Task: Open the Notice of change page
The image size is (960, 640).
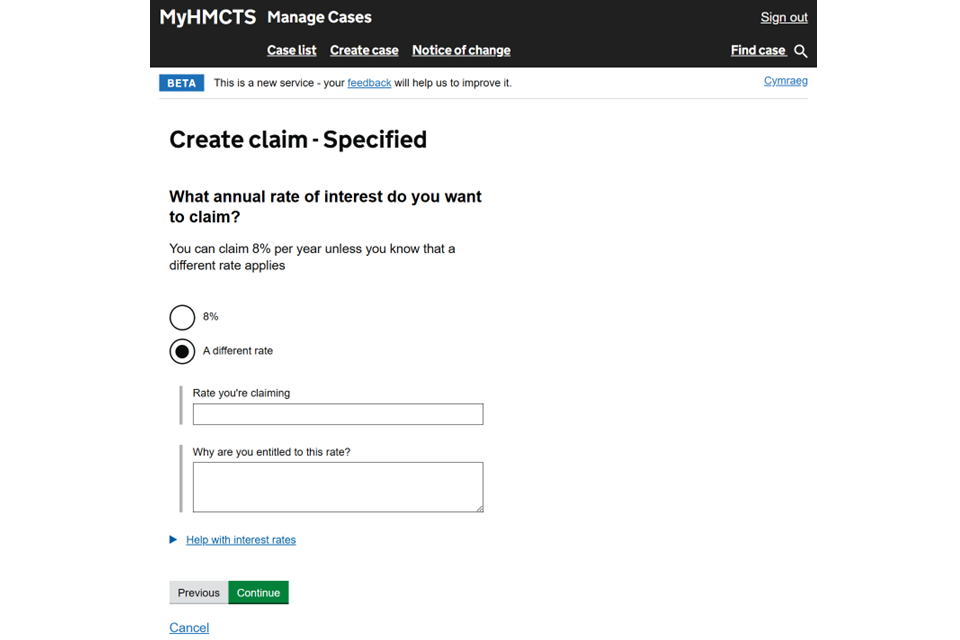Action: point(461,50)
